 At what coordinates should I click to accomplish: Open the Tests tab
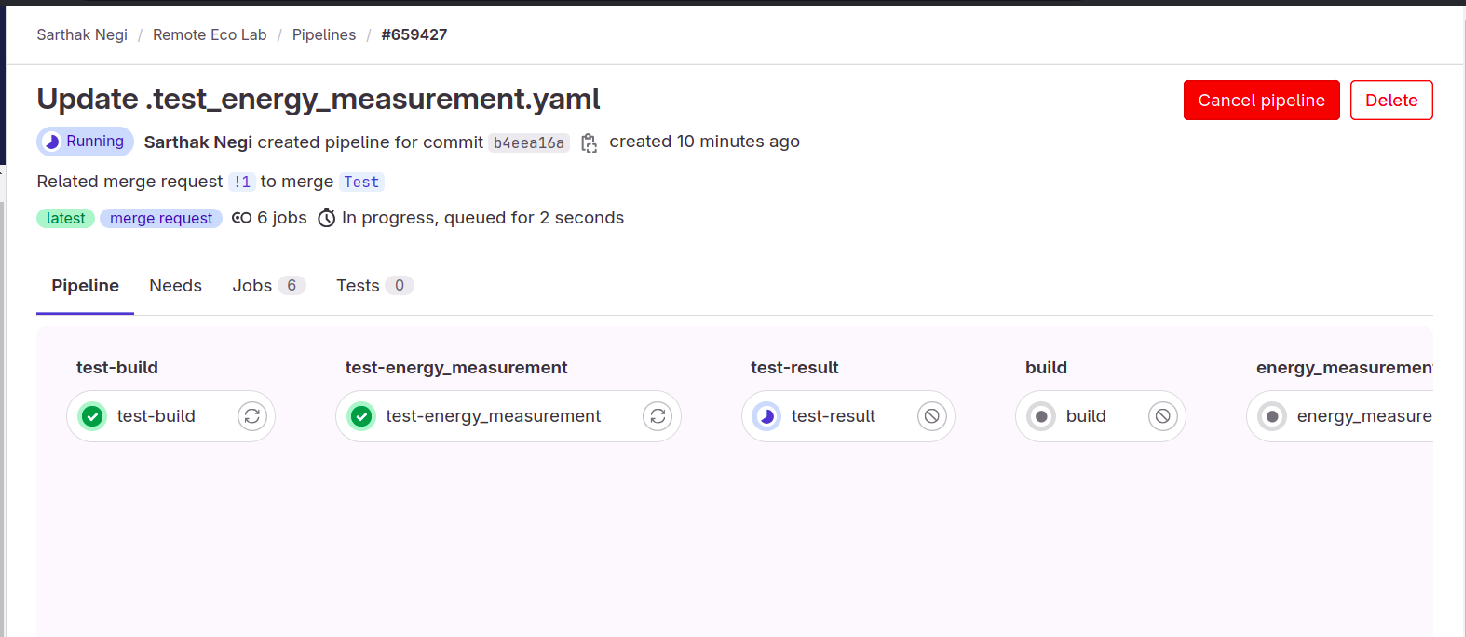pos(374,286)
